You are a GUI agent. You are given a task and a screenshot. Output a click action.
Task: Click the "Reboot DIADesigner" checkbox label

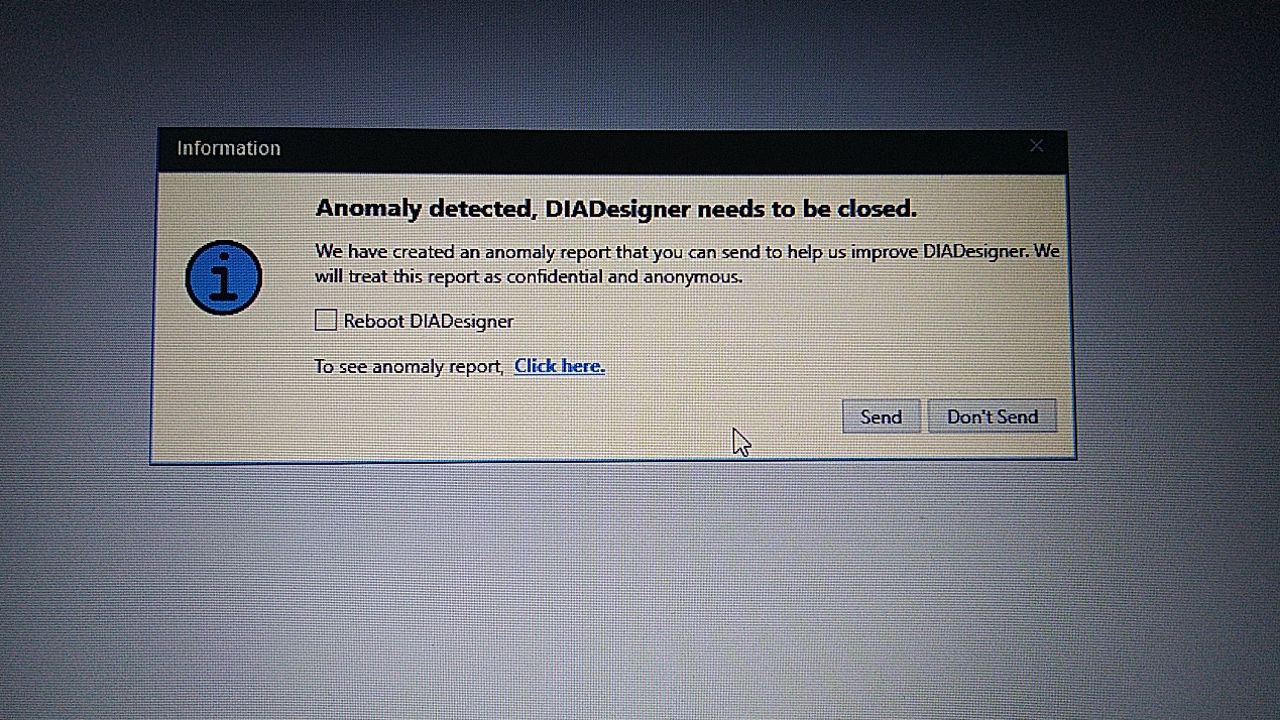click(428, 321)
